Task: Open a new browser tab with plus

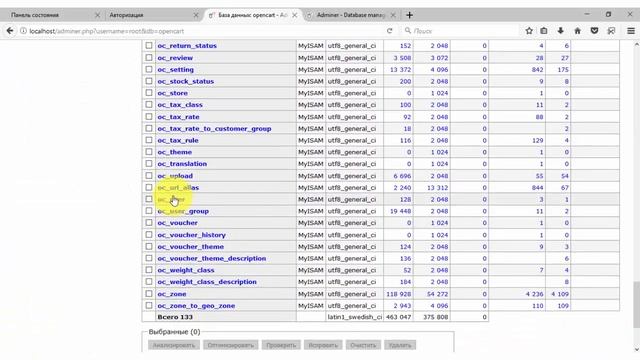Action: (x=409, y=15)
